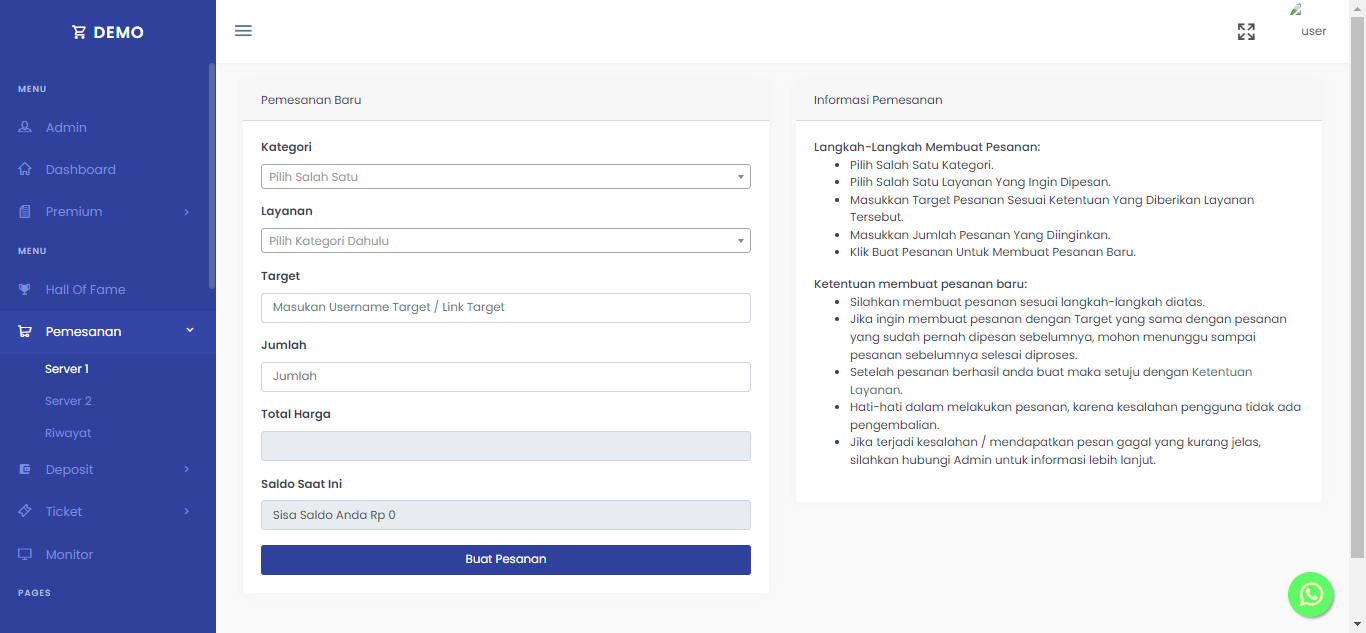The image size is (1366, 633).
Task: Open the WhatsApp chat floating icon
Action: coord(1311,595)
